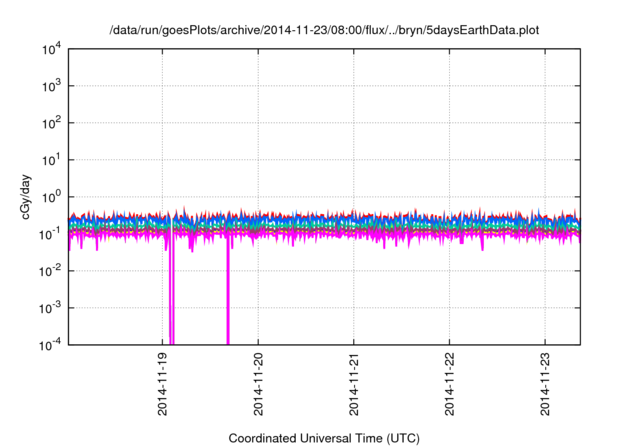Screen dimensions: 640x448
Task: Select the 2014-11-21 date tick label
Action: pos(354,384)
